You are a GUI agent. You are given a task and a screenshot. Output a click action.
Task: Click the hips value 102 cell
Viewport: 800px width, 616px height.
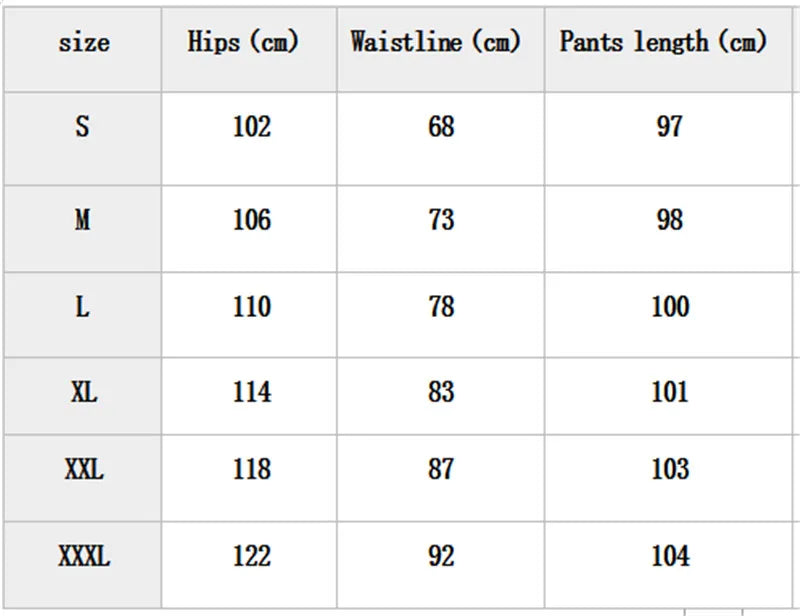click(251, 127)
